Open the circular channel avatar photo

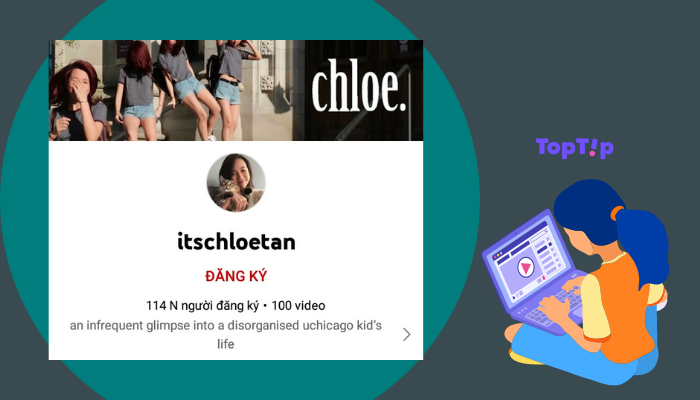[236, 182]
